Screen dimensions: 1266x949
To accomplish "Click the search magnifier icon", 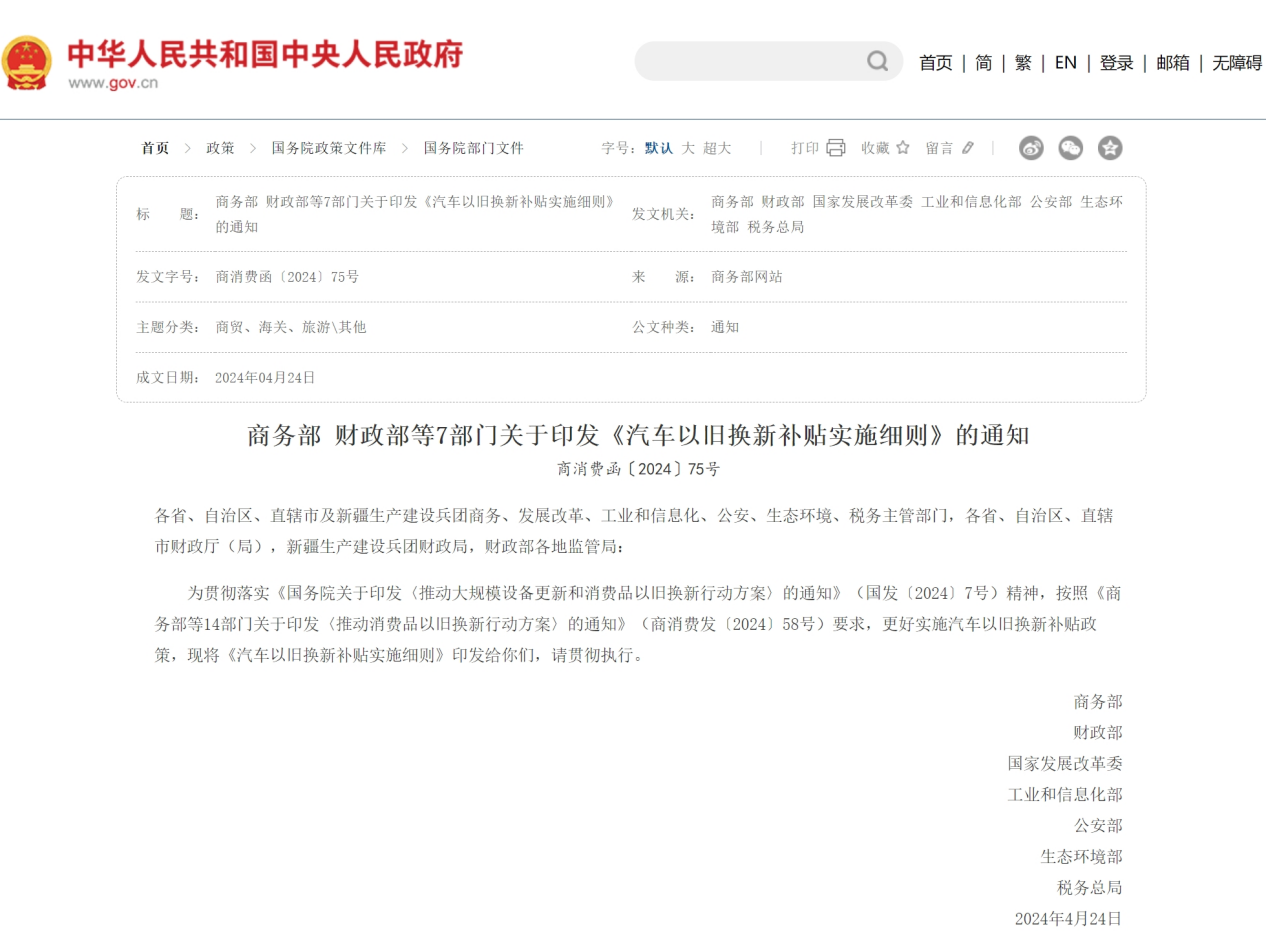I will pos(877,62).
